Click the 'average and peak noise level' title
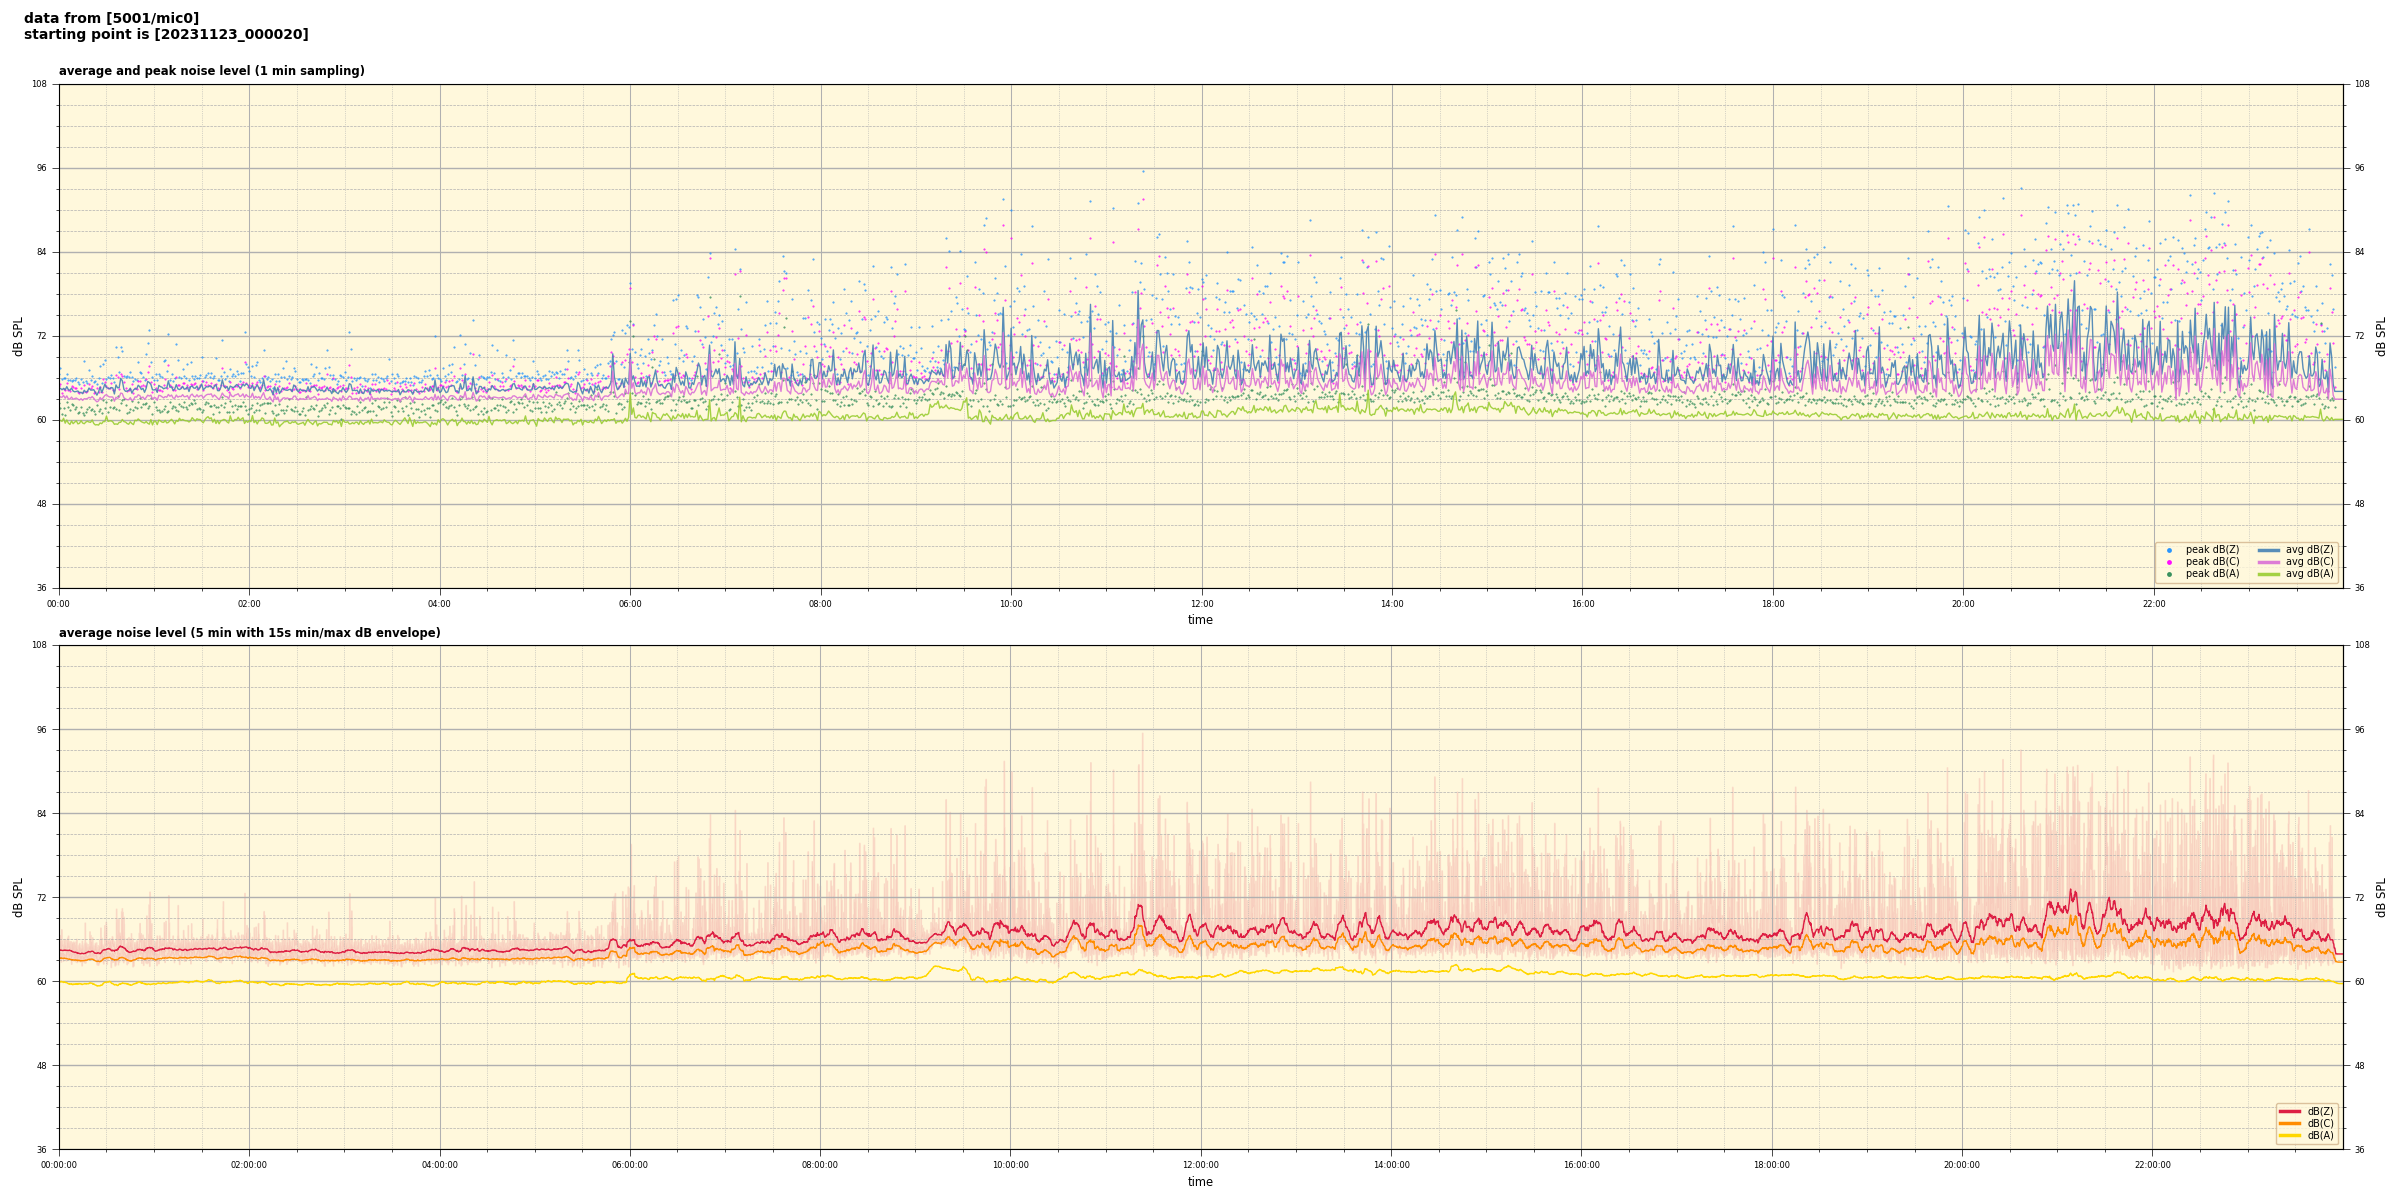 tap(211, 71)
